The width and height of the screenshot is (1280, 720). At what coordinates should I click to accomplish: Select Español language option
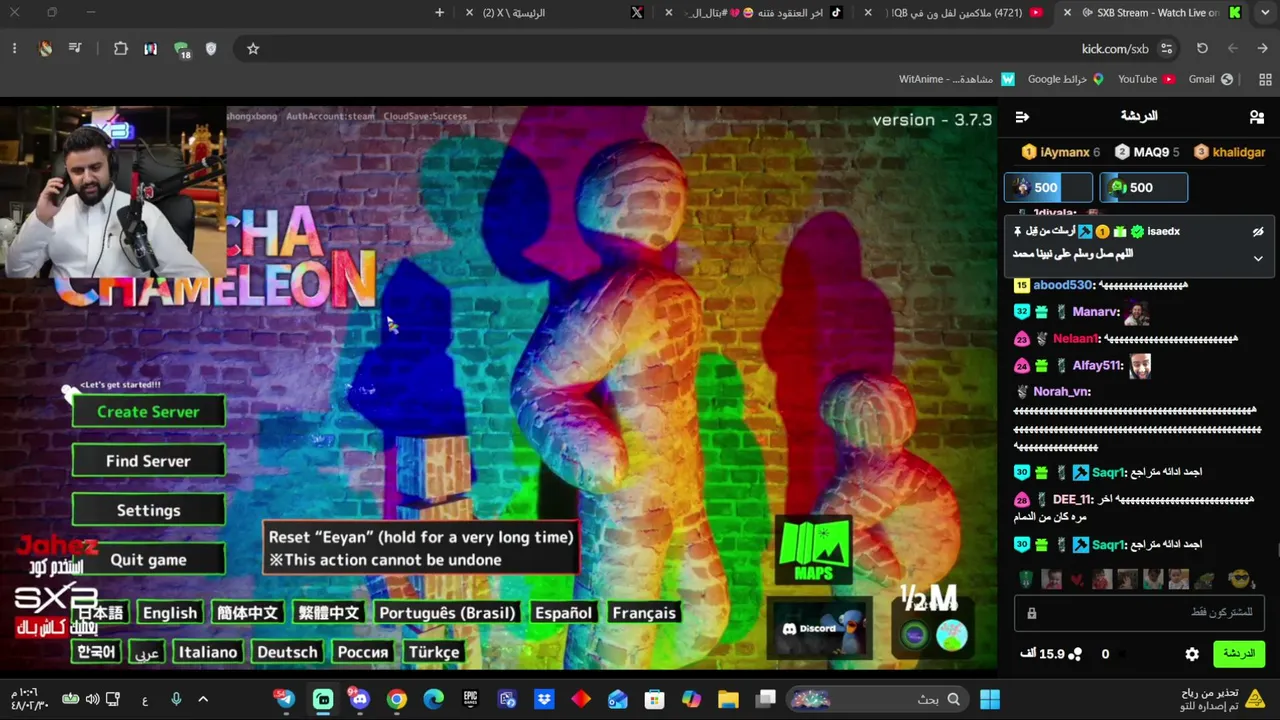tap(563, 613)
